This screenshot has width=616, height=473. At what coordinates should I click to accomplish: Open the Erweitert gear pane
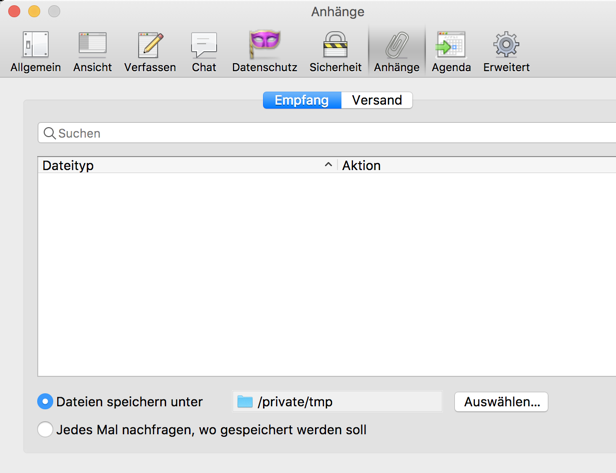[x=506, y=52]
